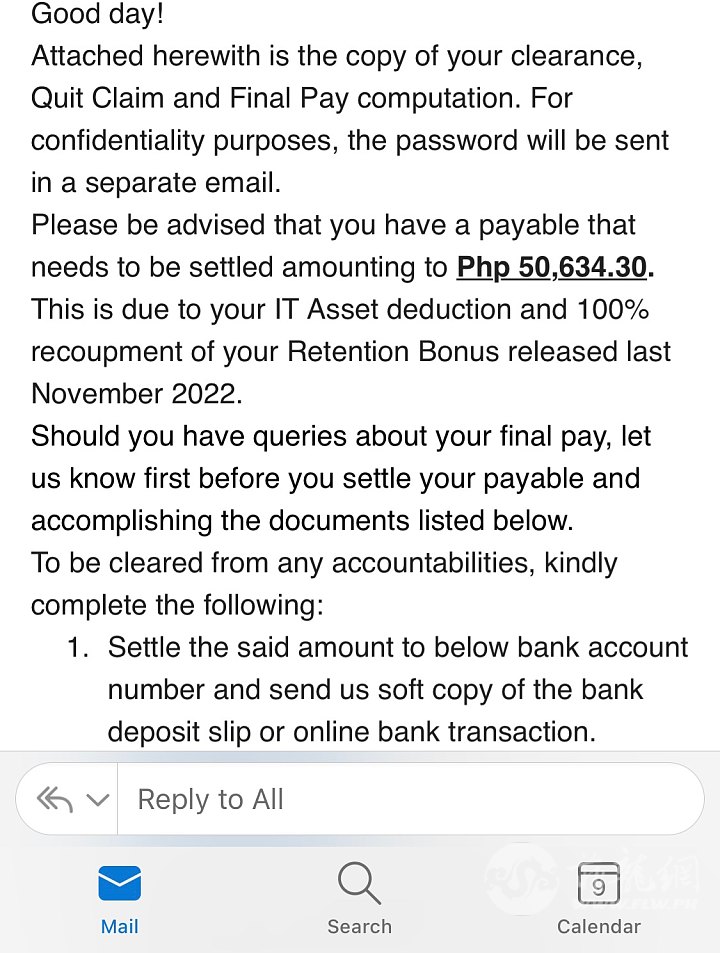Focus the Reply to All text field
The width and height of the screenshot is (720, 953).
410,799
